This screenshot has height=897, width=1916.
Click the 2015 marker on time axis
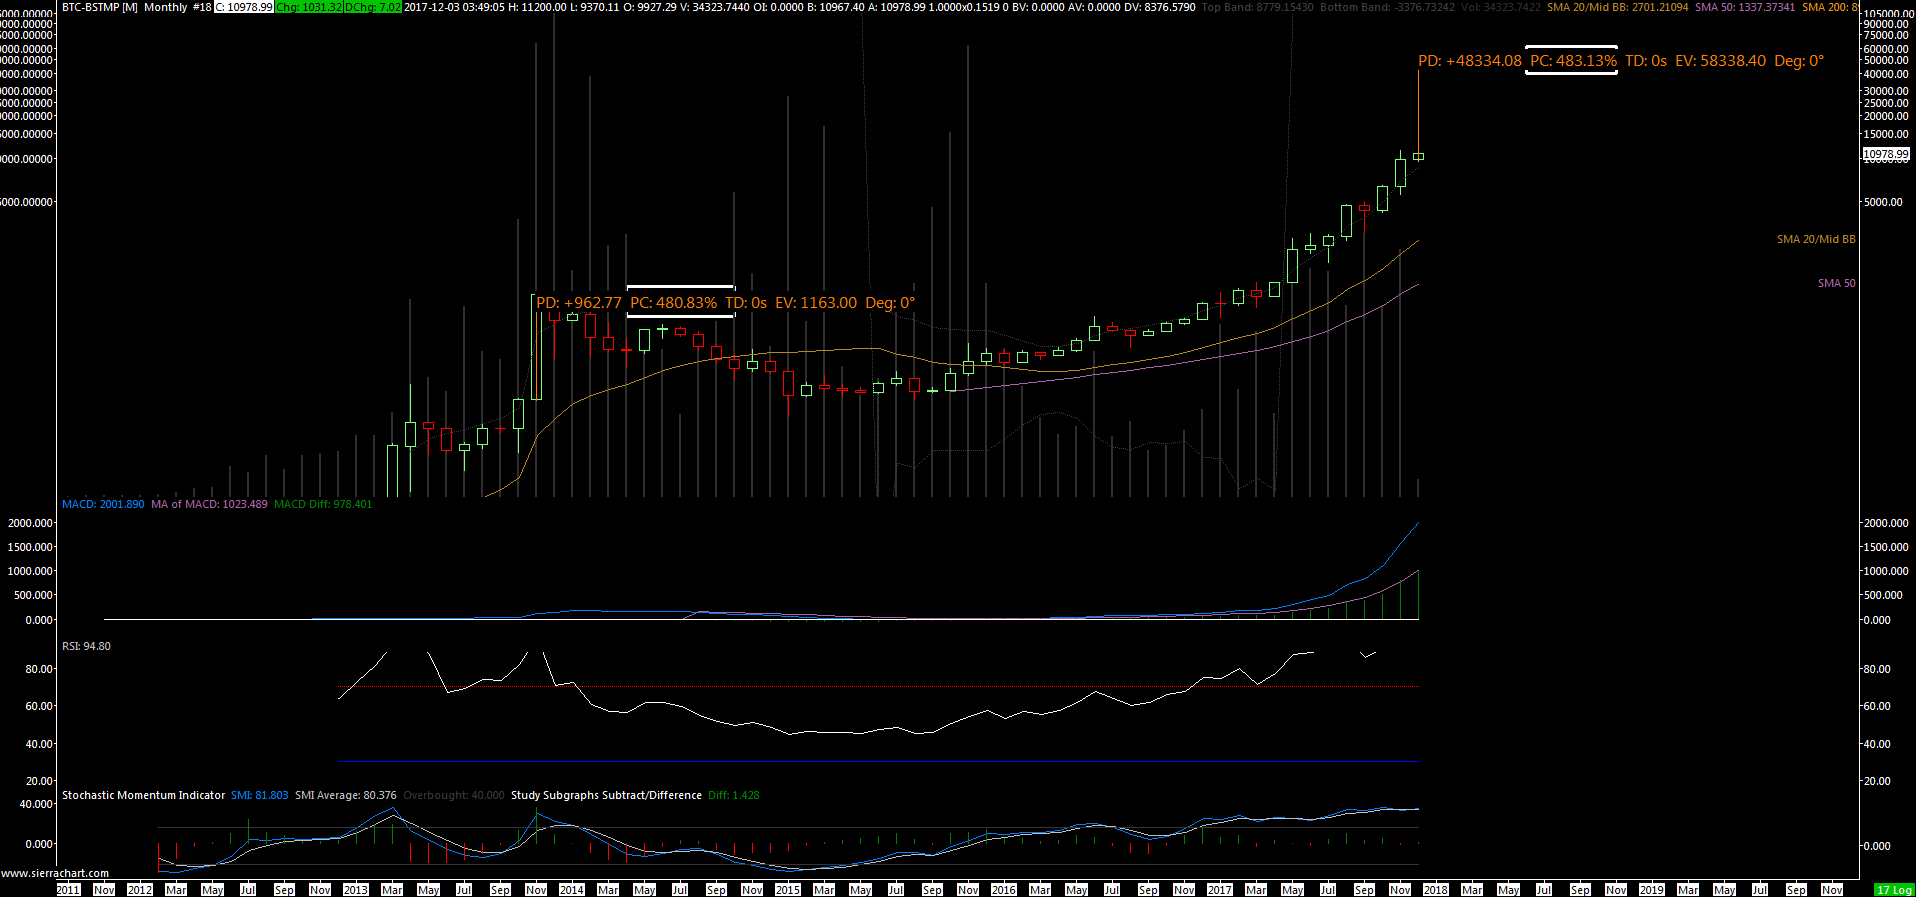[x=788, y=889]
